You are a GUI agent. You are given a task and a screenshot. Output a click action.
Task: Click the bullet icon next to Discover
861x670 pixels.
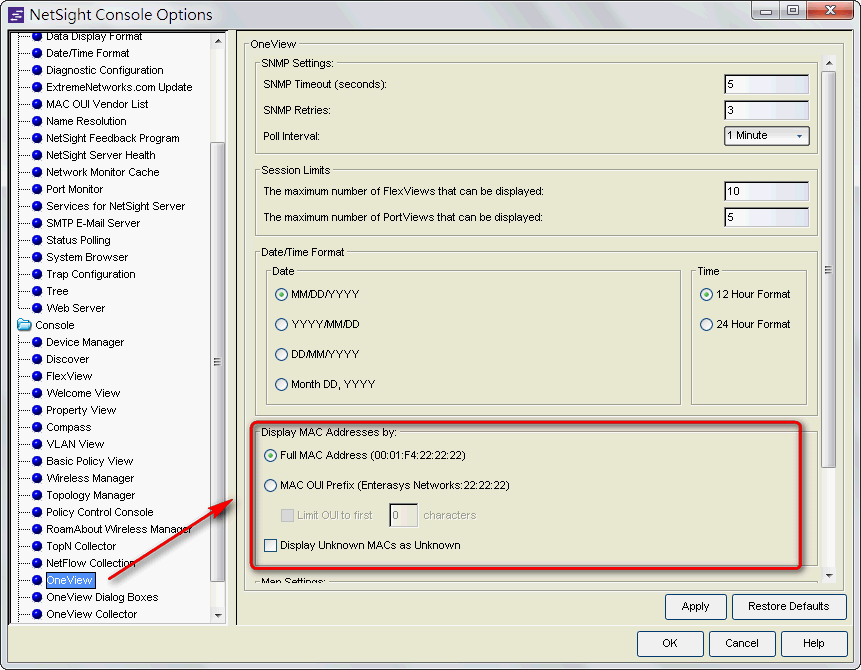37,360
